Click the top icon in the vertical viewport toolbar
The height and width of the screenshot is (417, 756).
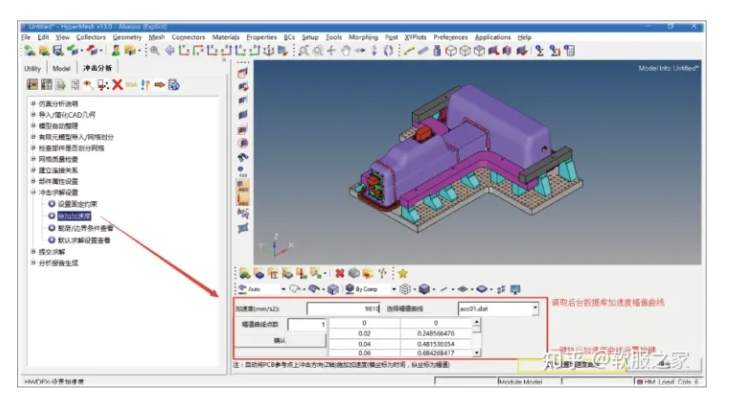pyautogui.click(x=243, y=73)
